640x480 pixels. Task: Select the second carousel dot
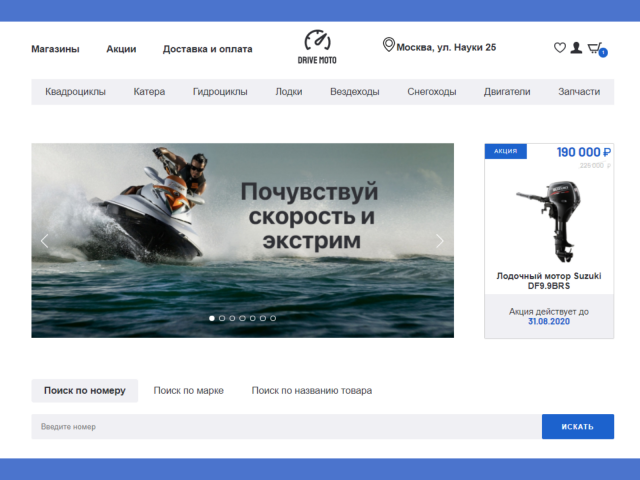pos(222,318)
